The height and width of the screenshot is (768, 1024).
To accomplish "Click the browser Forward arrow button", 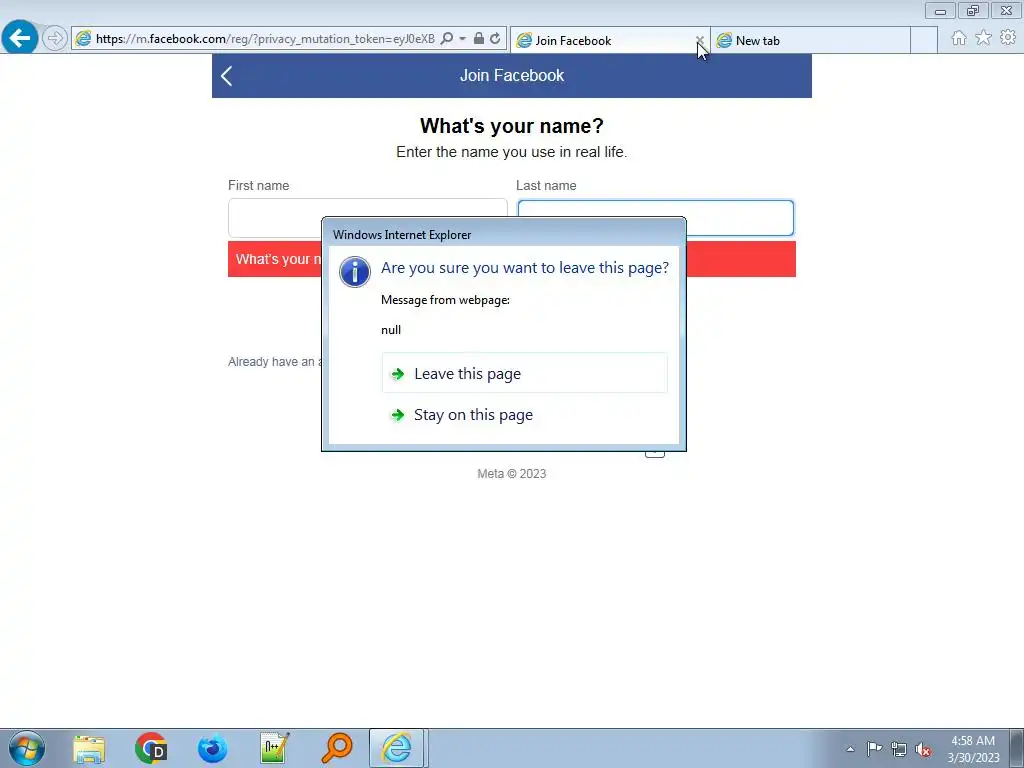I will [x=55, y=39].
